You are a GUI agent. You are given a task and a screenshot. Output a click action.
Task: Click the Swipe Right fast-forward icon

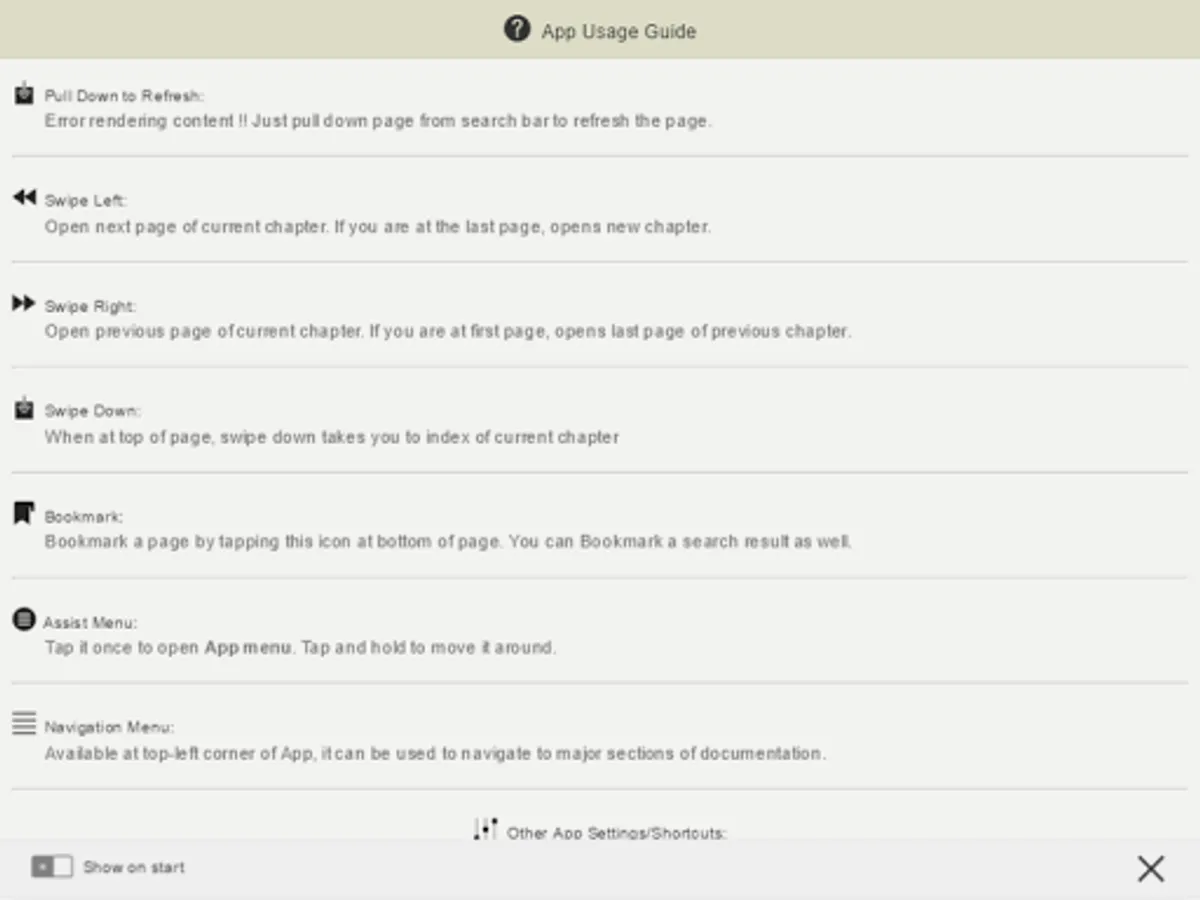(x=24, y=303)
